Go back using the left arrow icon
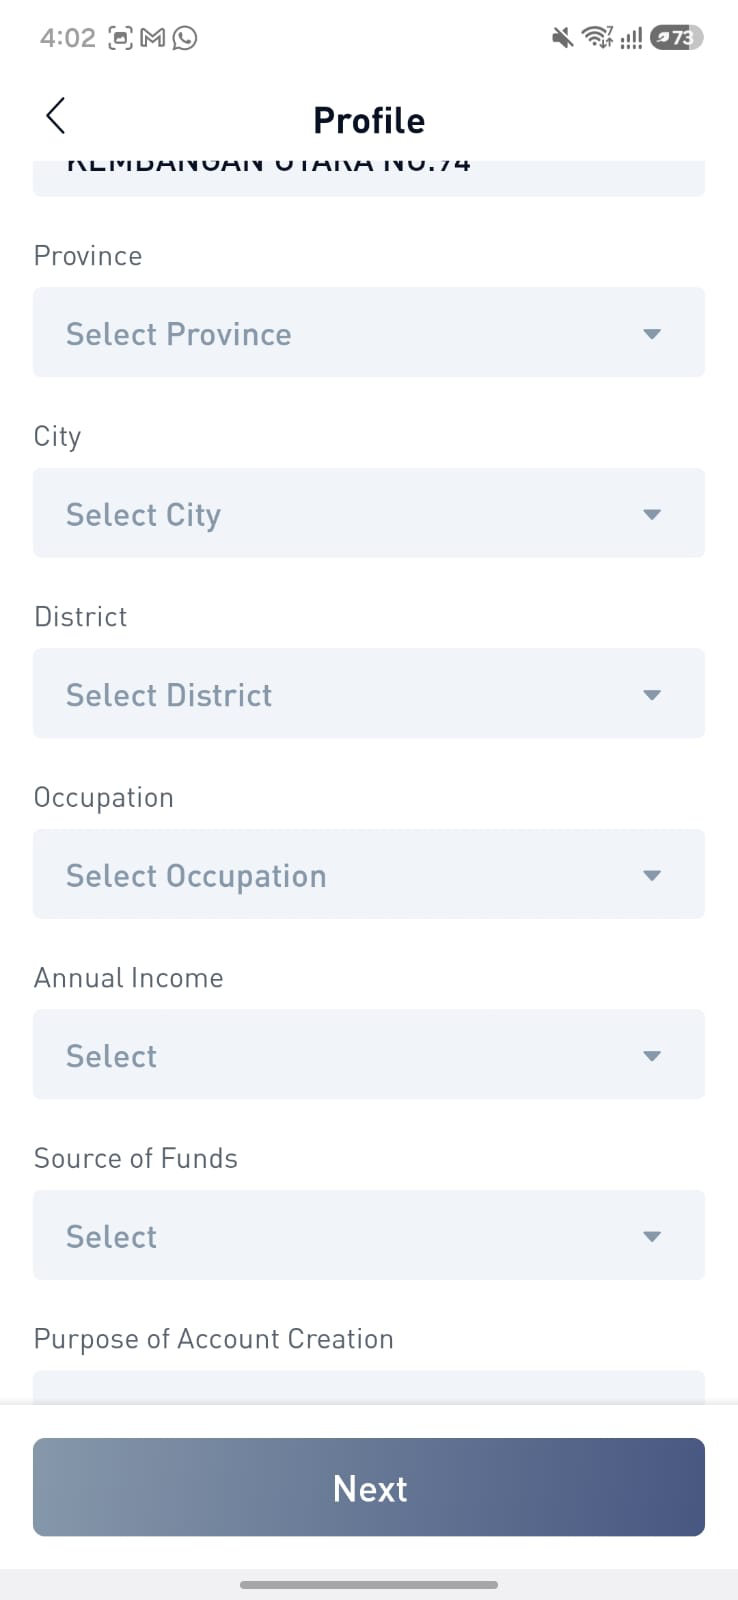The width and height of the screenshot is (738, 1600). (56, 116)
